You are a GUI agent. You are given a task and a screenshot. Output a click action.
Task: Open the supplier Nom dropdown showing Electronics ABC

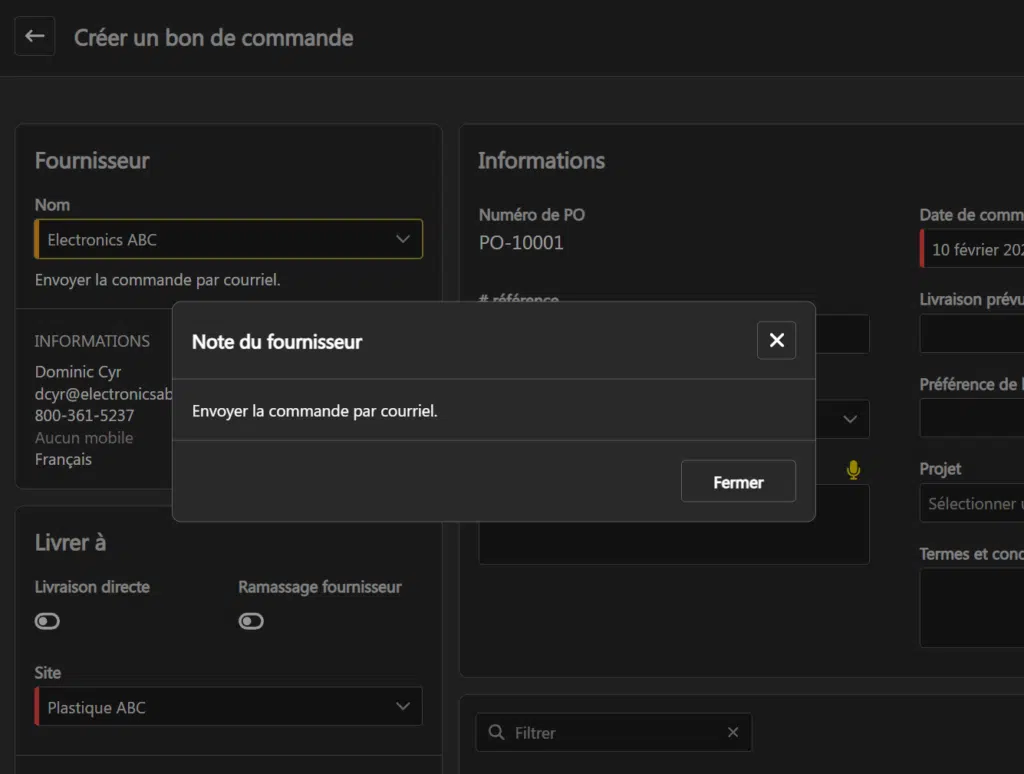pos(228,240)
